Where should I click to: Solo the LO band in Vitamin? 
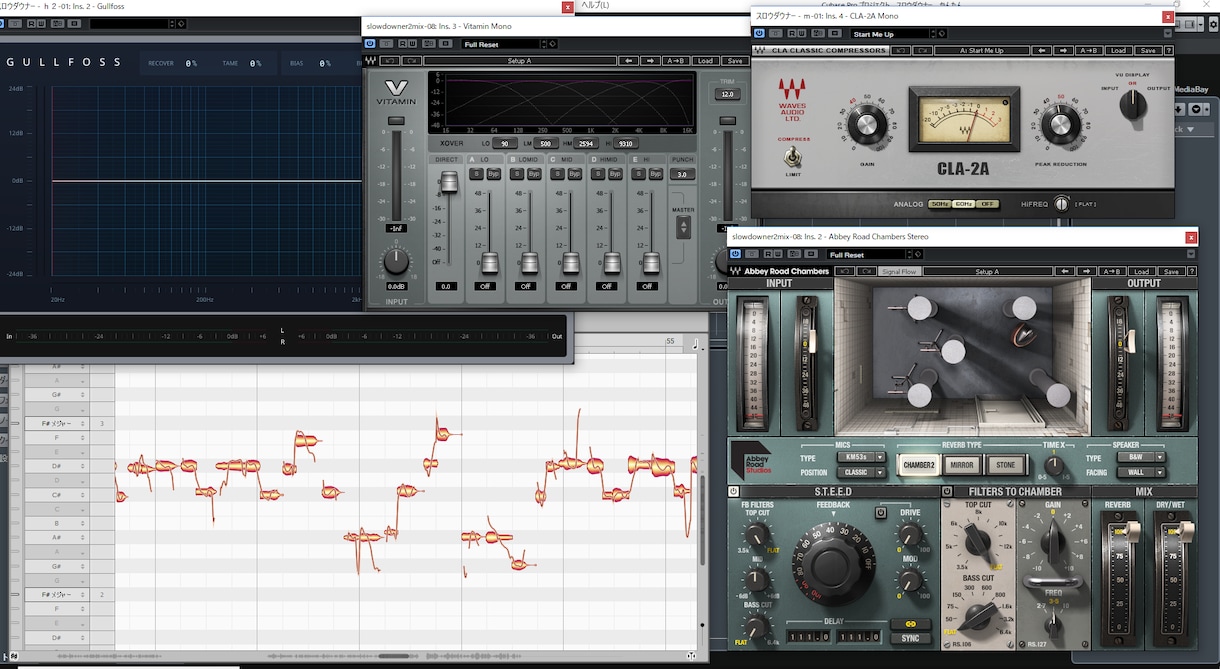pos(478,174)
